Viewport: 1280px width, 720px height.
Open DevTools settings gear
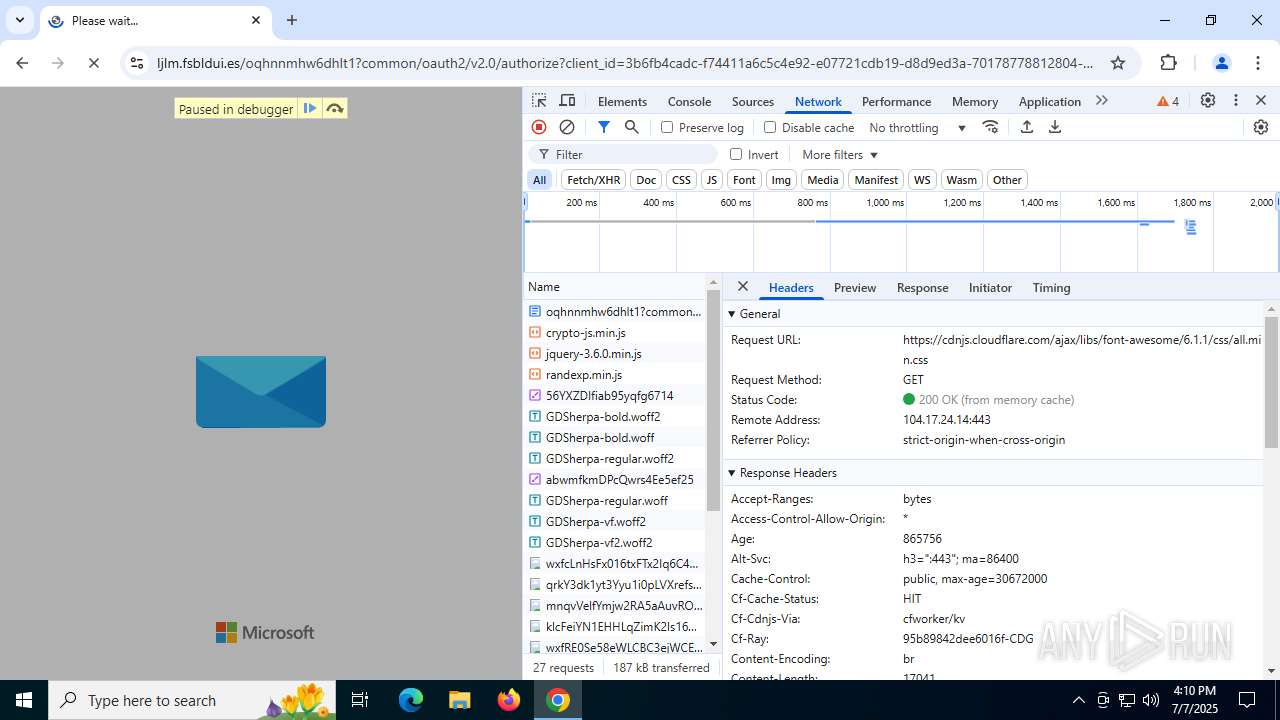pos(1208,101)
